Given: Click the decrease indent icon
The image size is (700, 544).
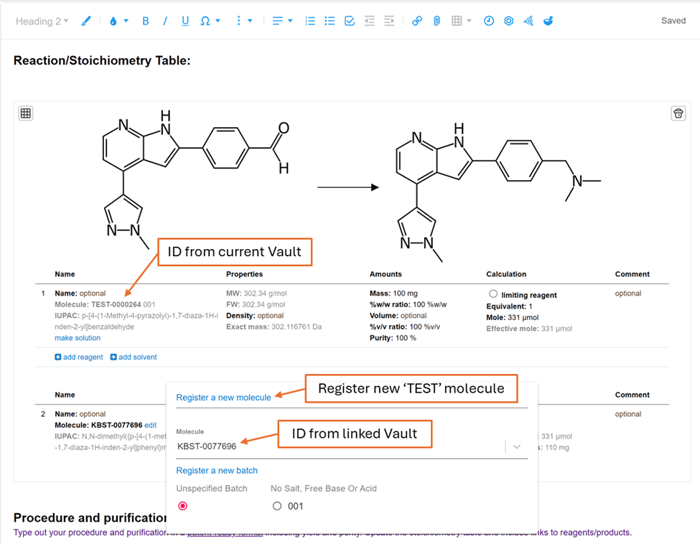Looking at the screenshot, I should pos(370,21).
